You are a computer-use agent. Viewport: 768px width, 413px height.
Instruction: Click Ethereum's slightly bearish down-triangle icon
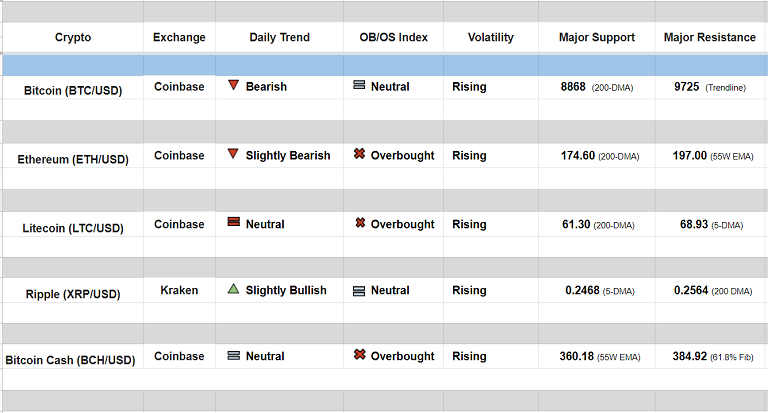point(233,155)
